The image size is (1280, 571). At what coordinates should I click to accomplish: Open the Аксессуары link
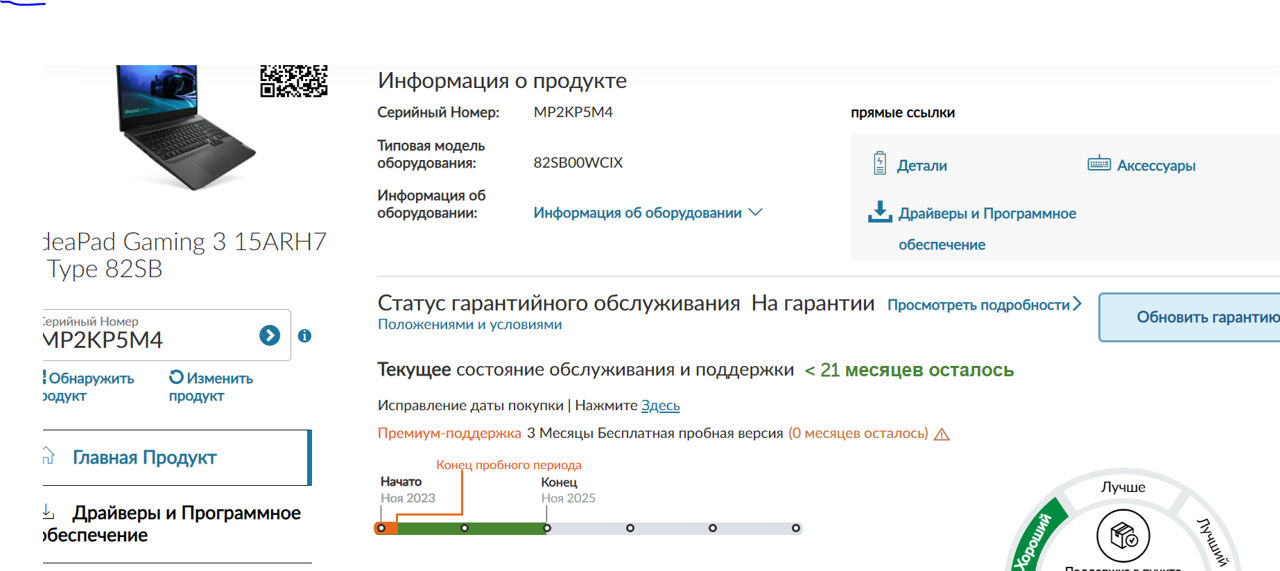click(x=1156, y=166)
